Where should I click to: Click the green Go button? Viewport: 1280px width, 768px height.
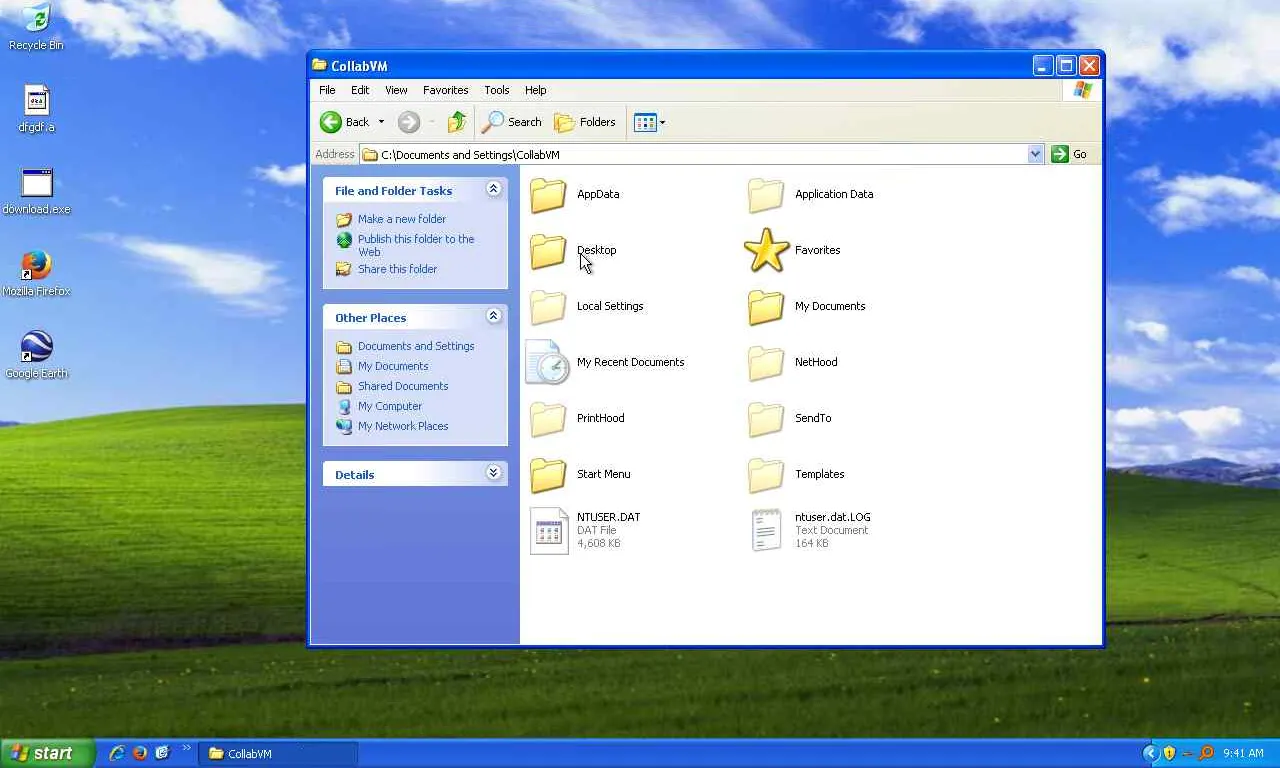click(1069, 154)
